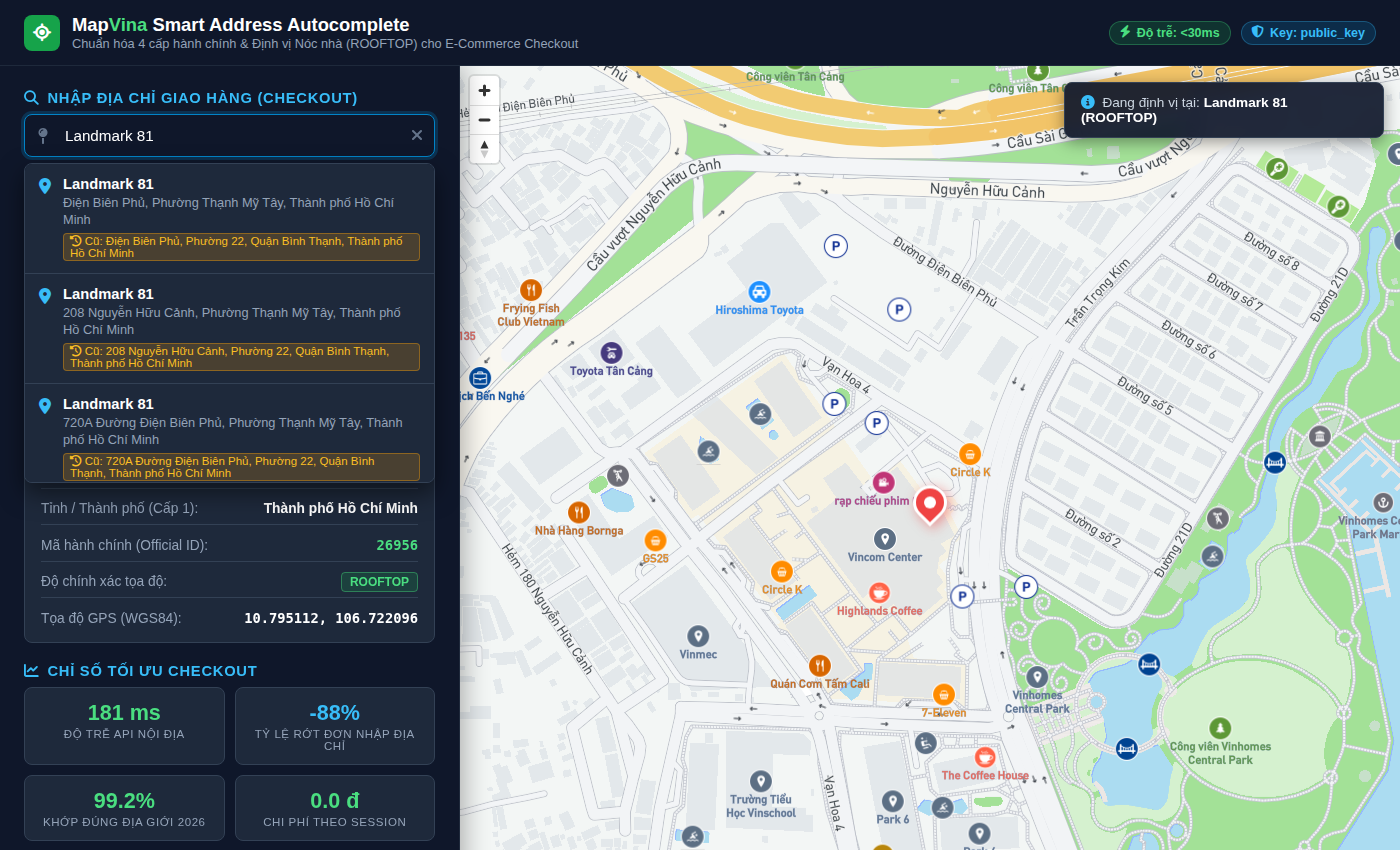Click the ROOFTOP accuracy badge

379,581
